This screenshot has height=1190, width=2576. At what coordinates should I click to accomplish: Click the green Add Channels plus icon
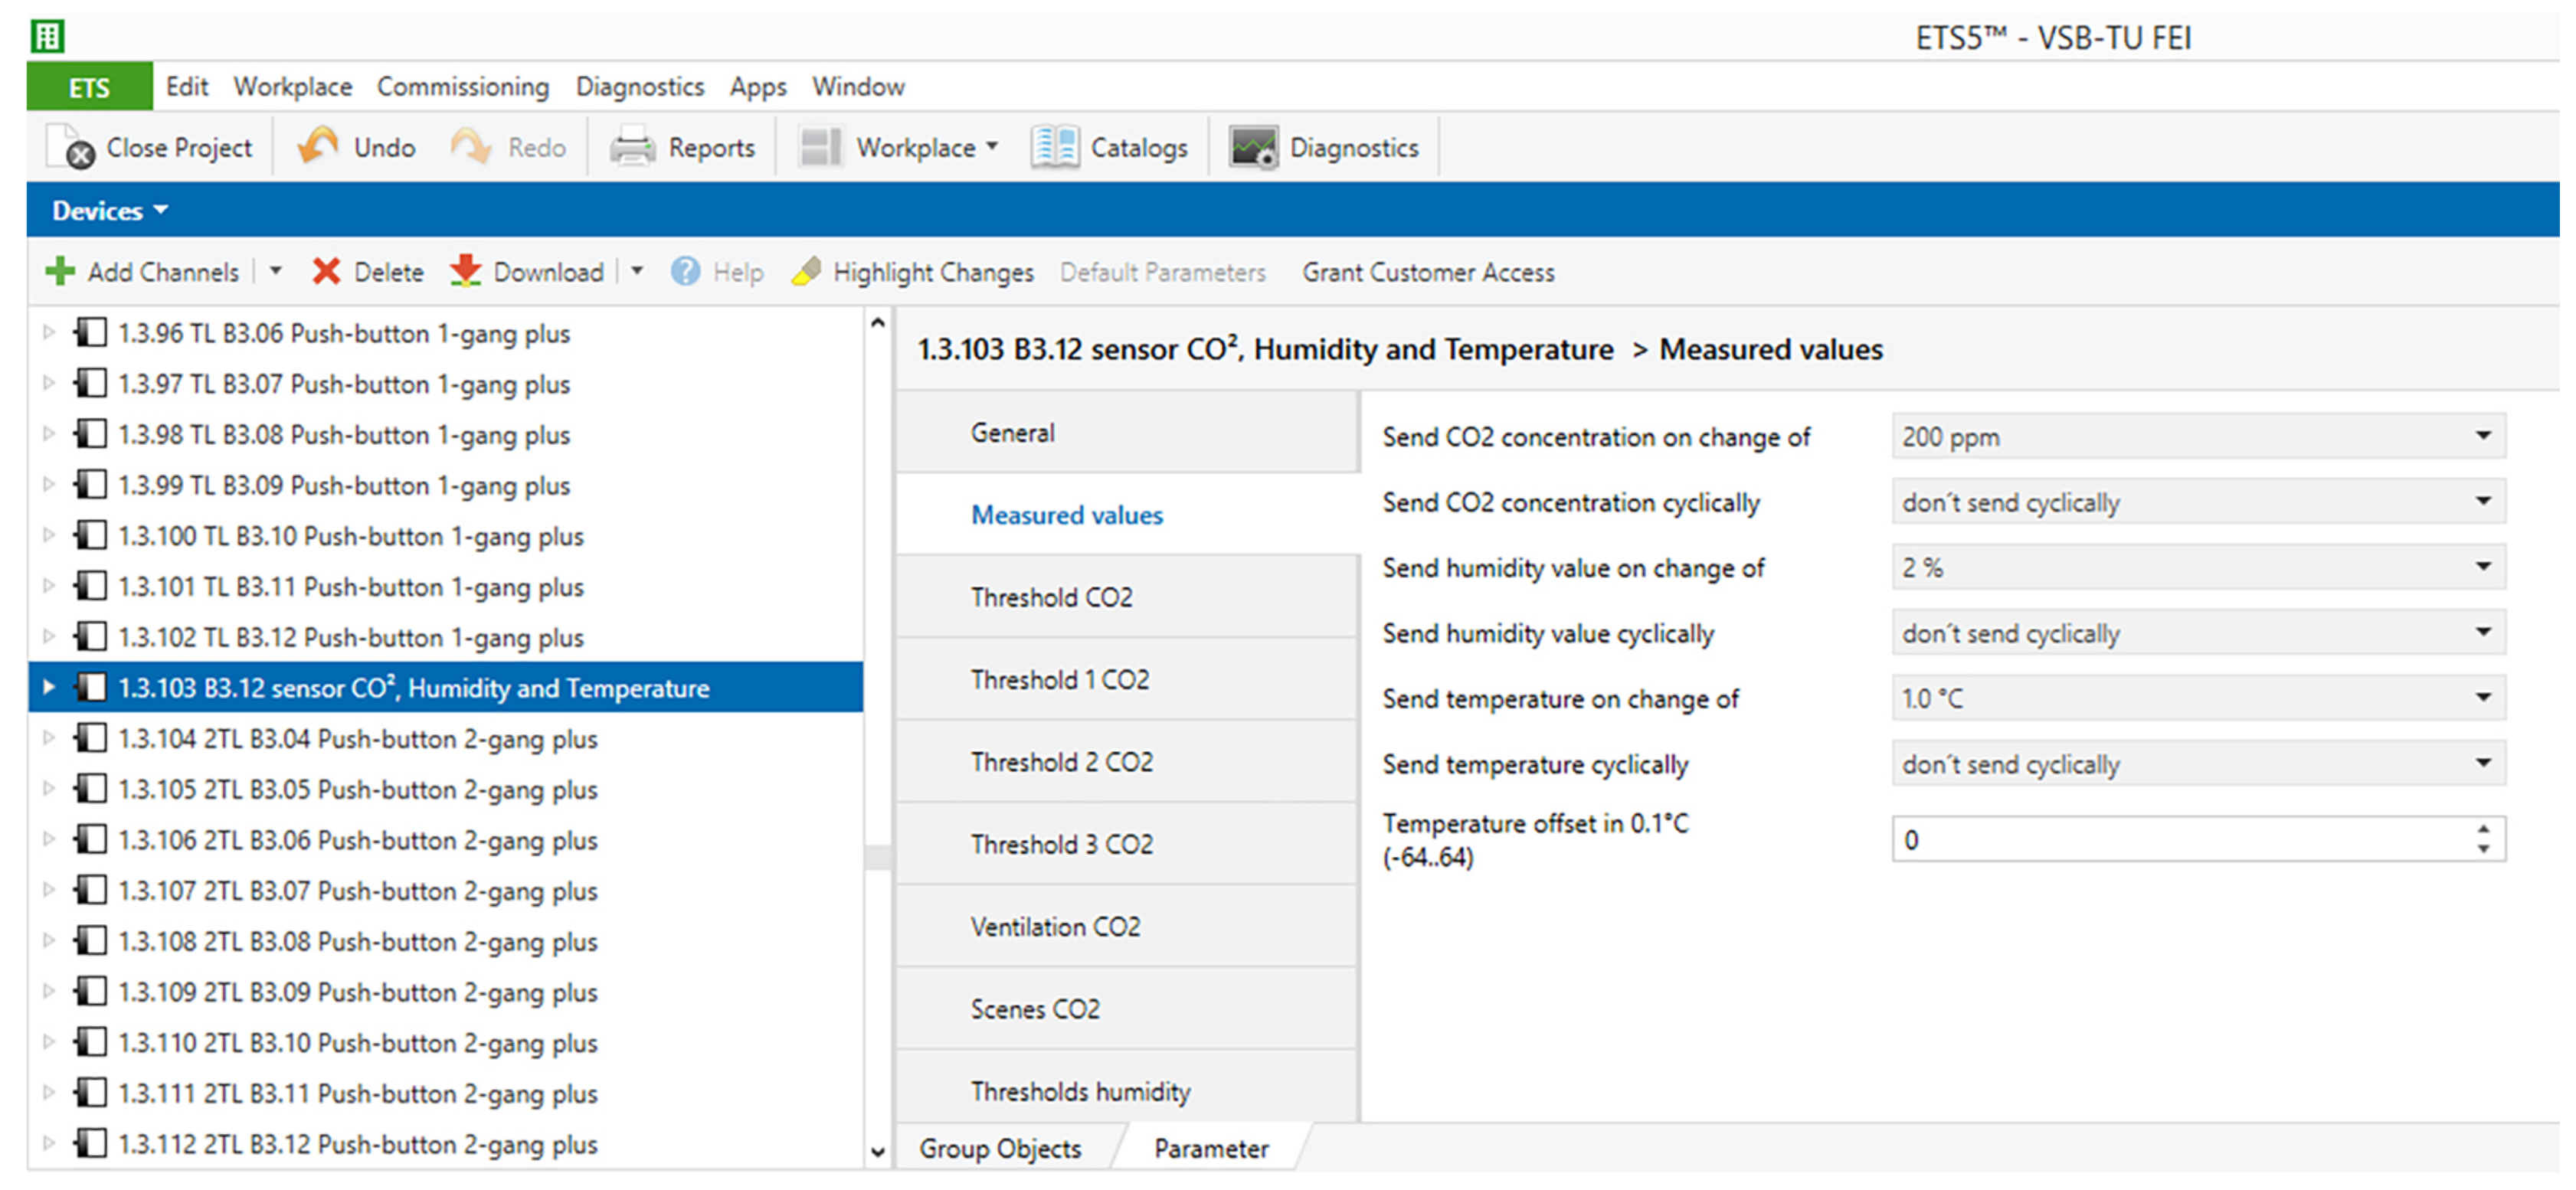[60, 272]
